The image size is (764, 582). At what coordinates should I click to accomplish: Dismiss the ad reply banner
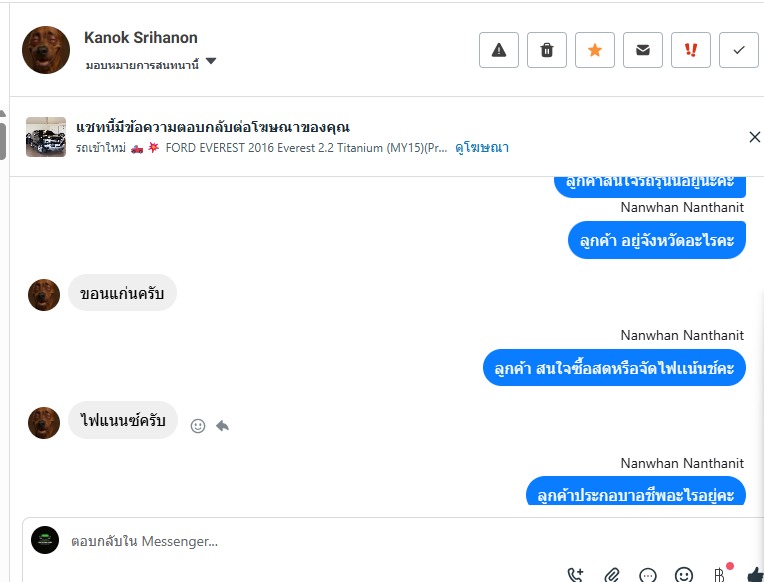point(755,137)
